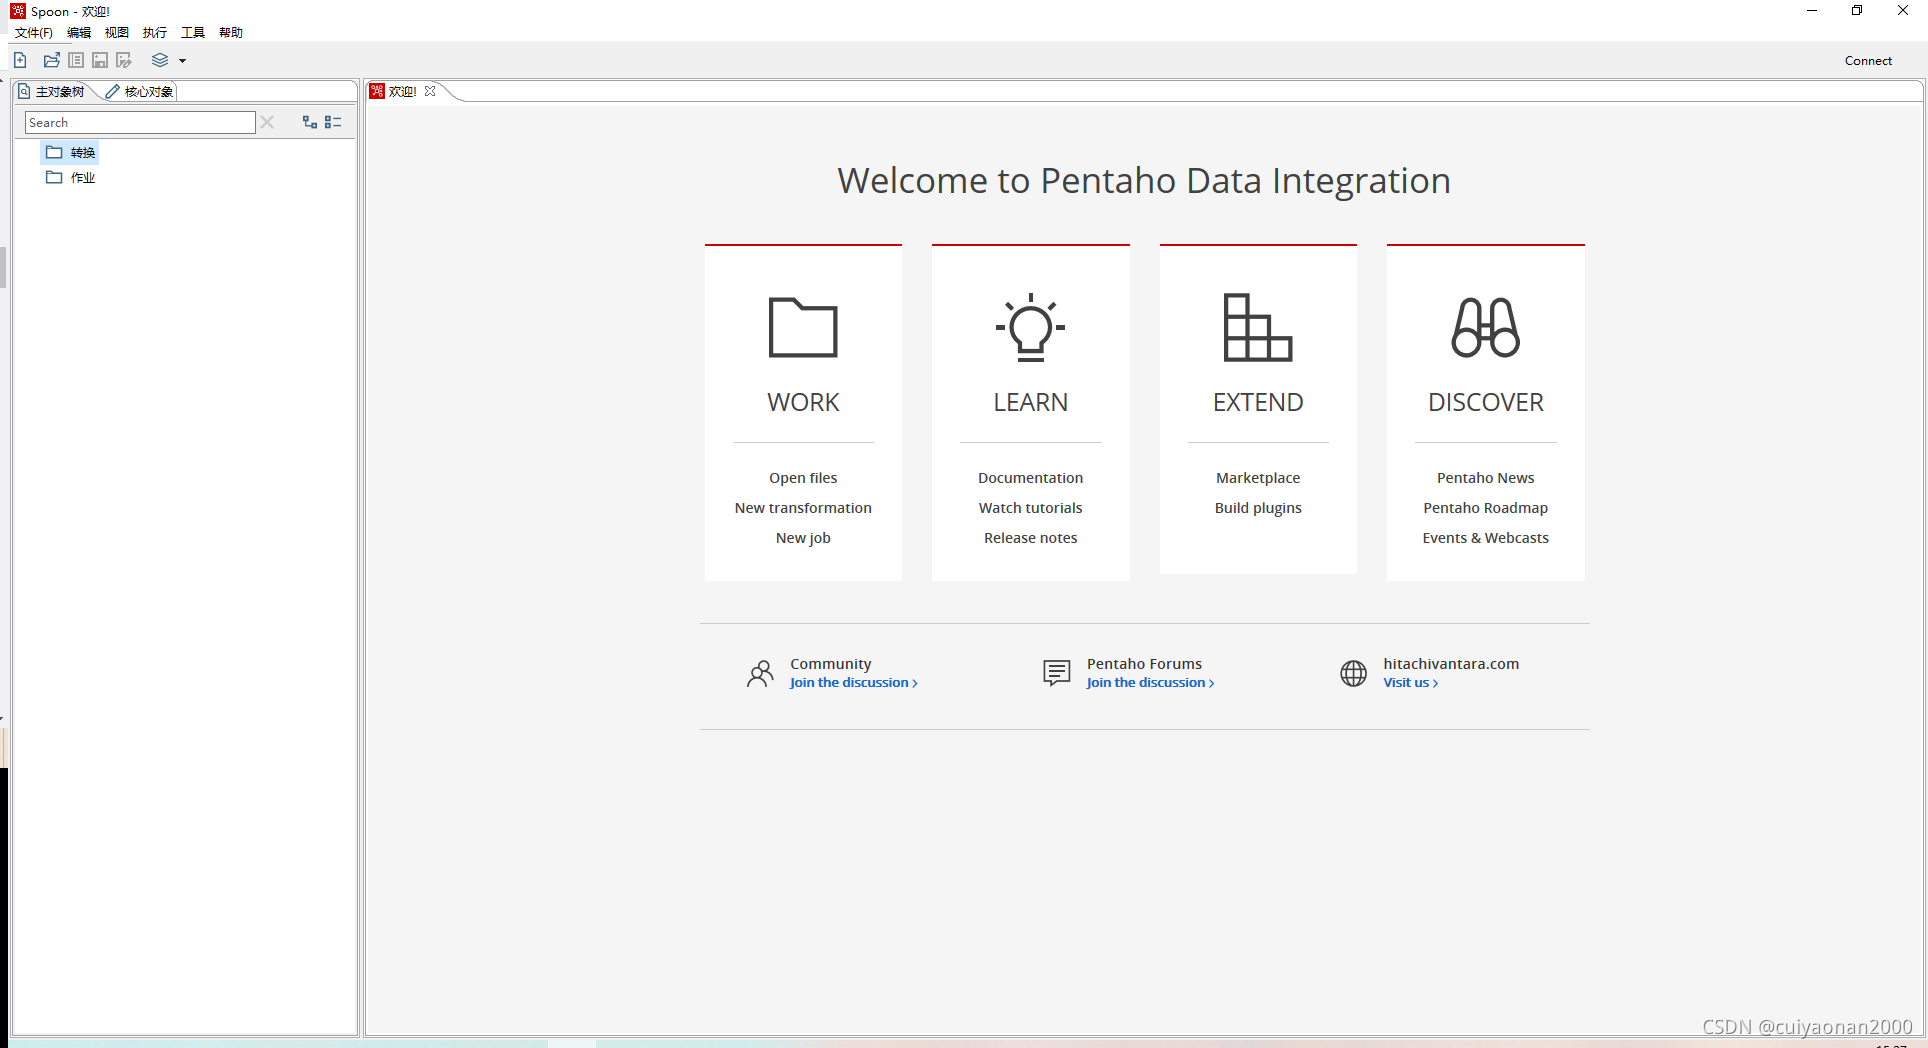This screenshot has width=1928, height=1048.
Task: Click Community Join the discussion link
Action: [x=853, y=683]
